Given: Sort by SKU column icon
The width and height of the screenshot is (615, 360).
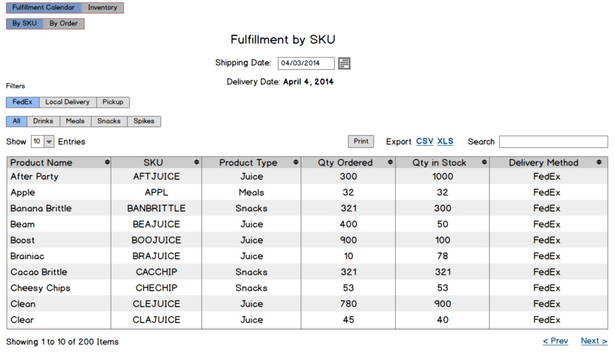Looking at the screenshot, I should (197, 162).
